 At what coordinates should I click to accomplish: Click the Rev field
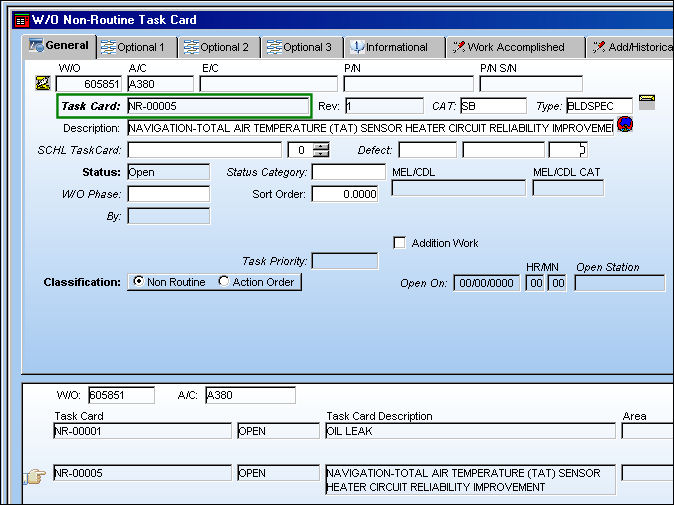(384, 106)
